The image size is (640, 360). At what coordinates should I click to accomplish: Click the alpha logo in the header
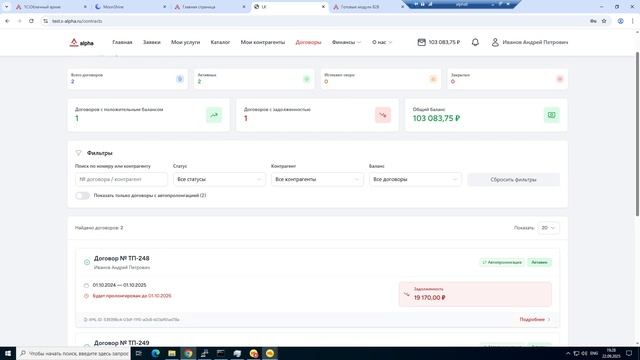[82, 42]
